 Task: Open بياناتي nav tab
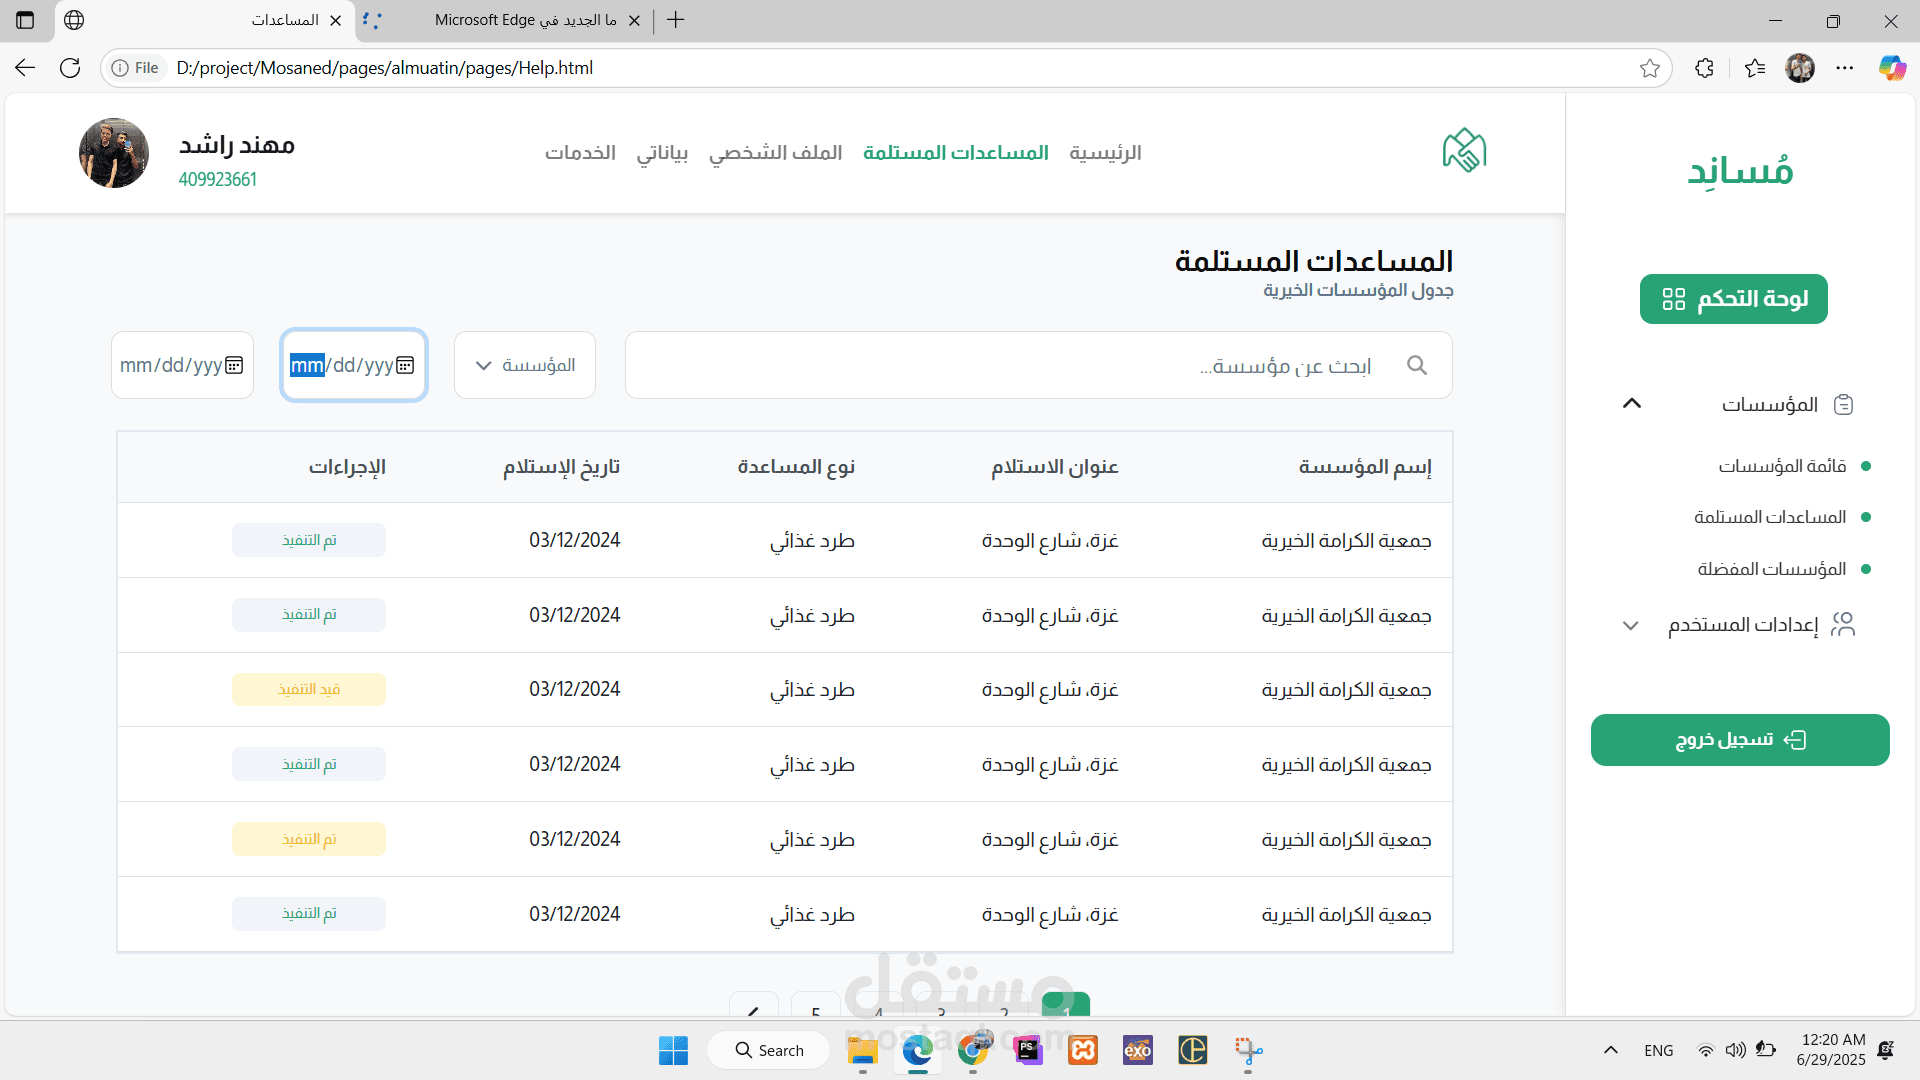click(662, 153)
